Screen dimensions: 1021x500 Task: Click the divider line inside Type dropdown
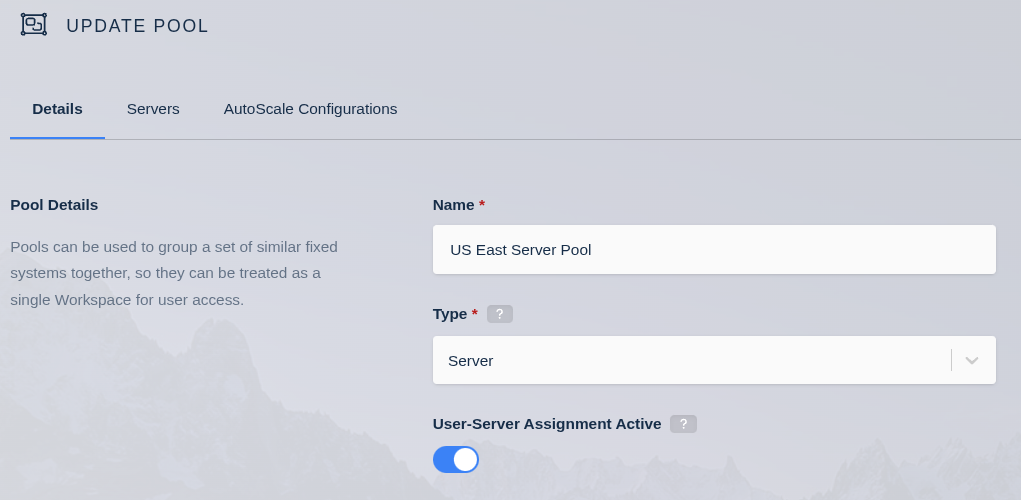click(x=951, y=360)
